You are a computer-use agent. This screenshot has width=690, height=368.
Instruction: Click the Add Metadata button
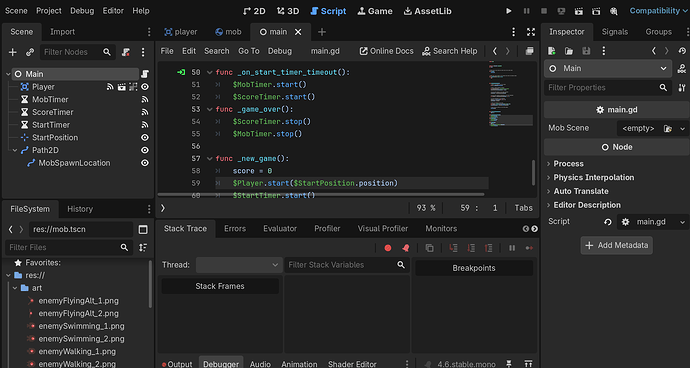[617, 245]
